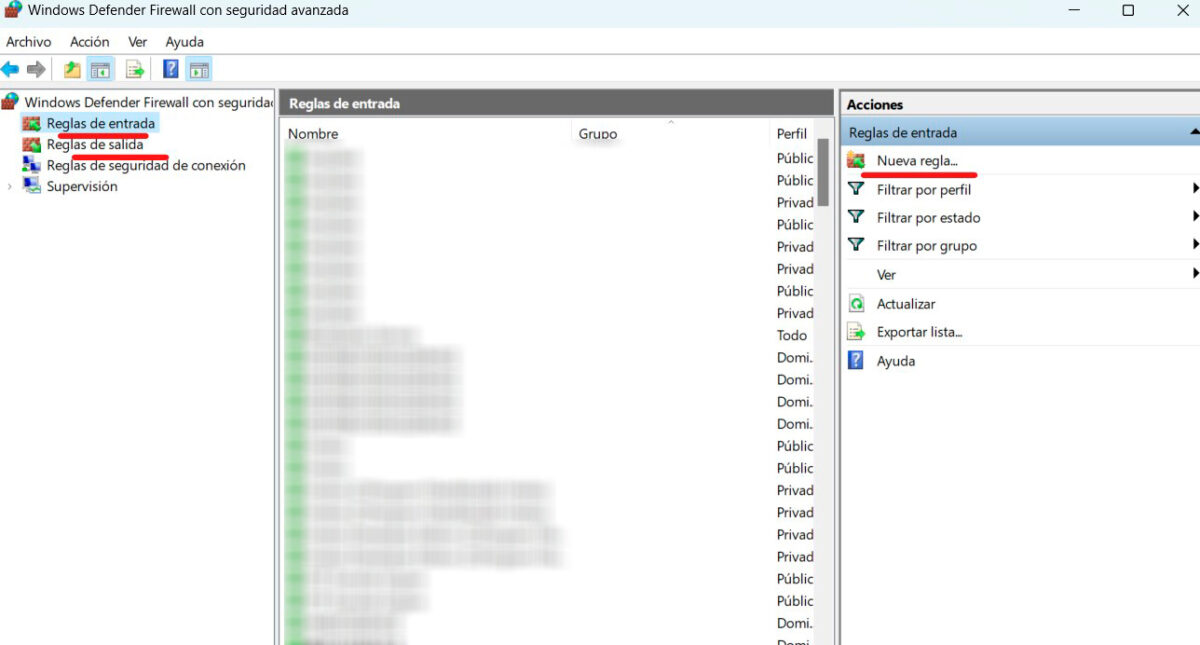Click Ayuda in the Acciones pane

tap(895, 361)
